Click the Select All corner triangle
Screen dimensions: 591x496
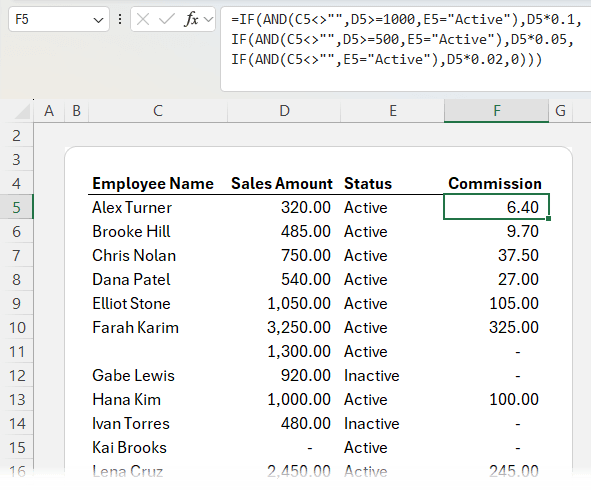(x=22, y=111)
